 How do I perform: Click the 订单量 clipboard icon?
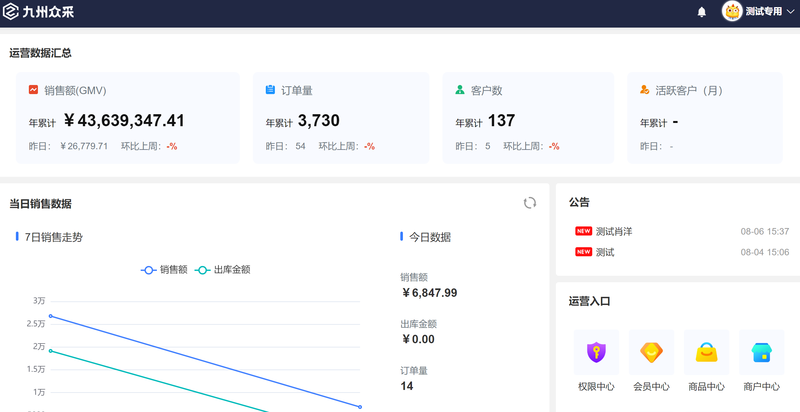pos(270,90)
